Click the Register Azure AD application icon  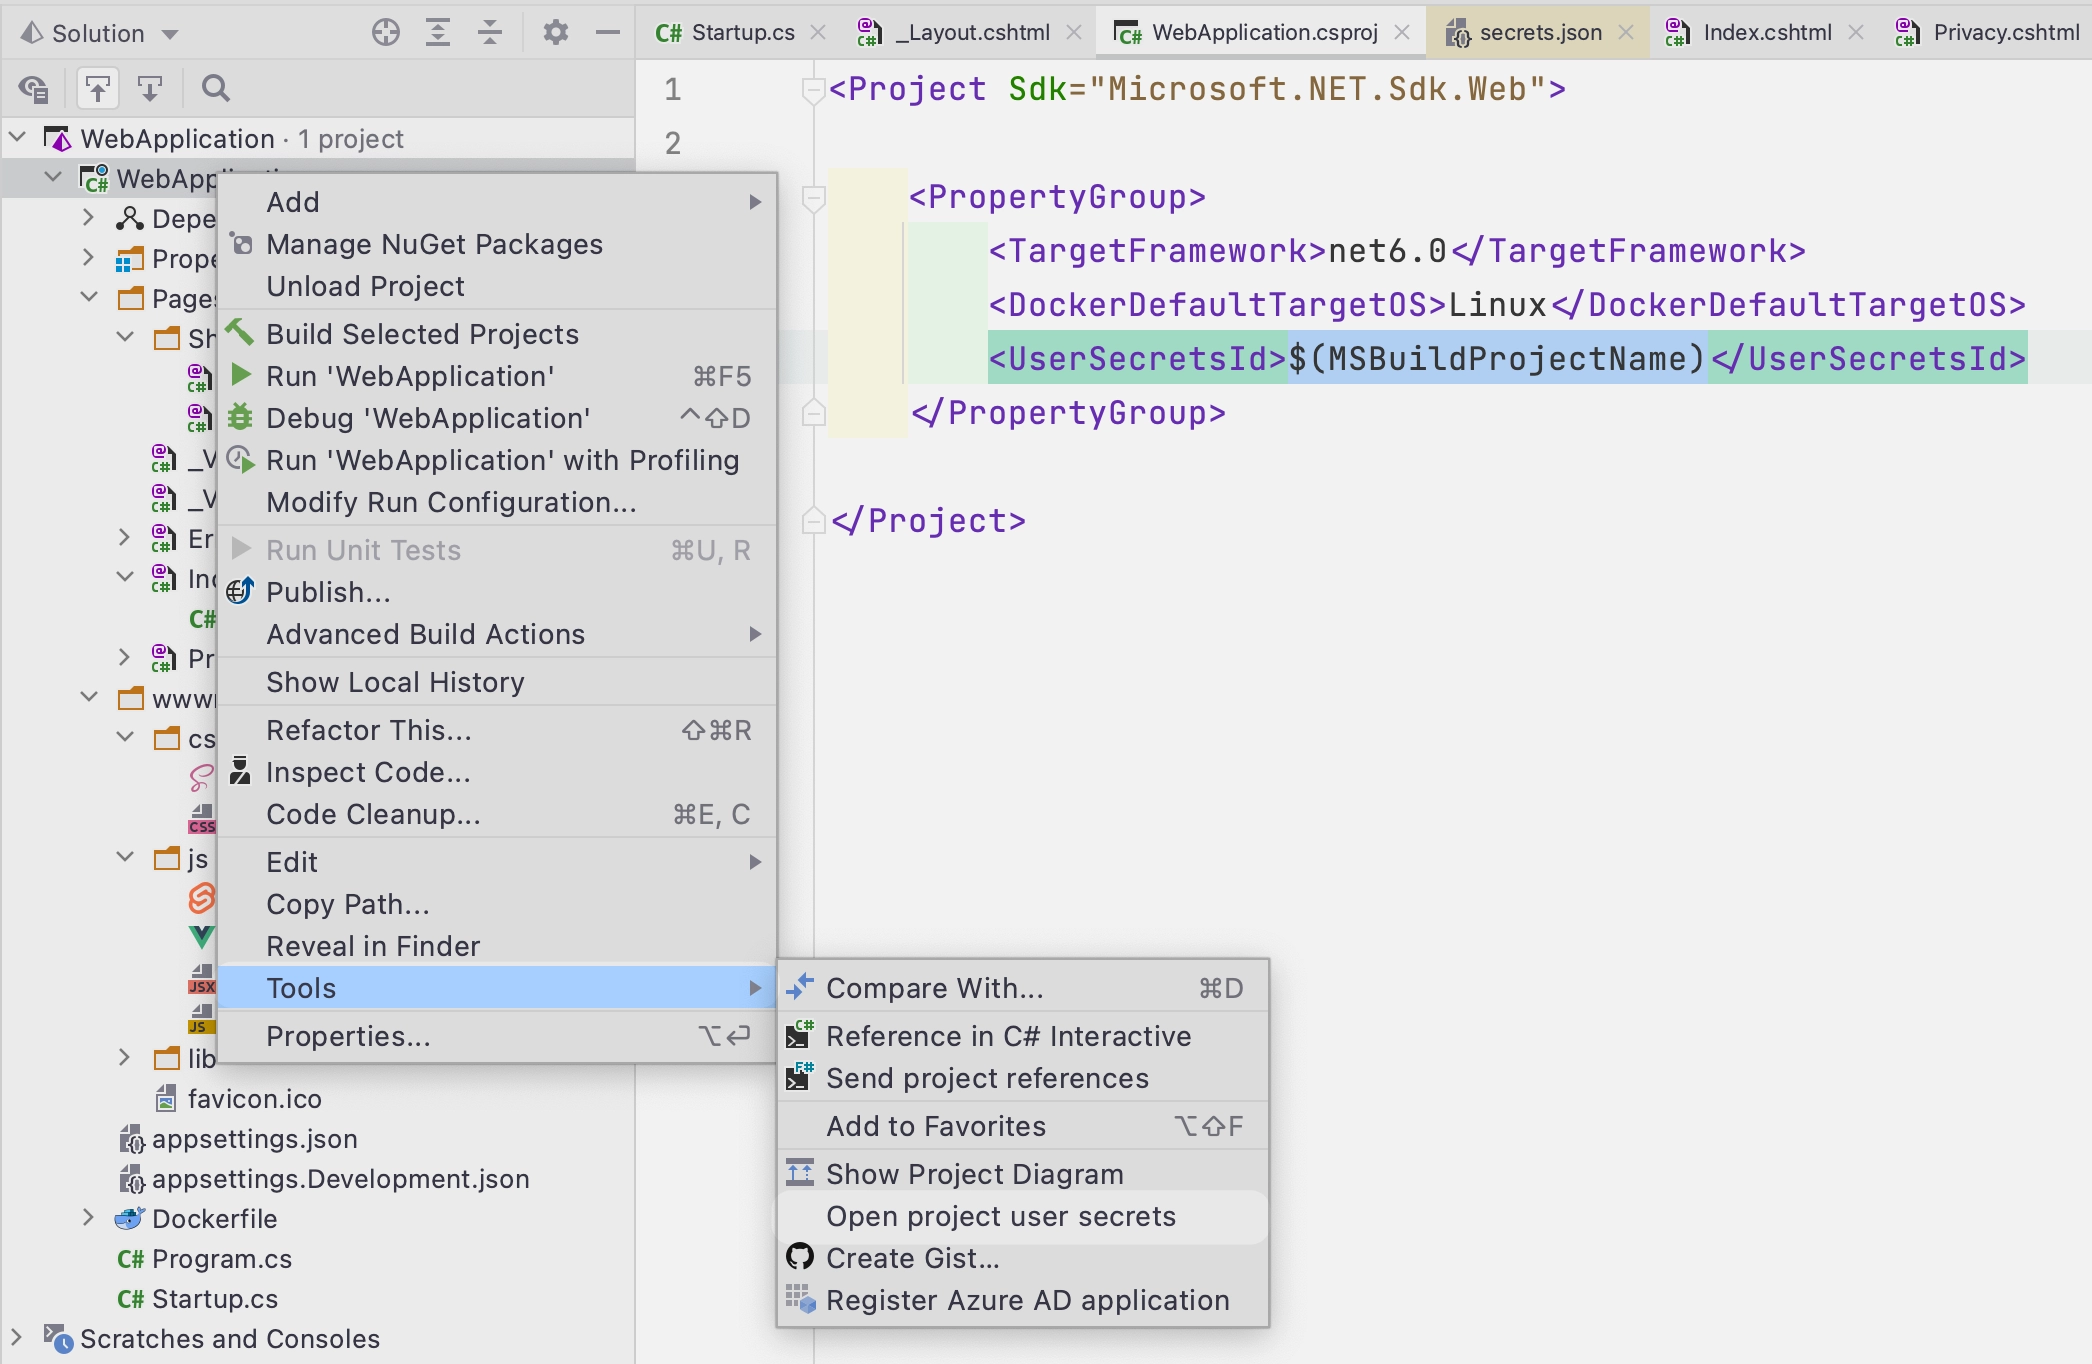point(801,1298)
